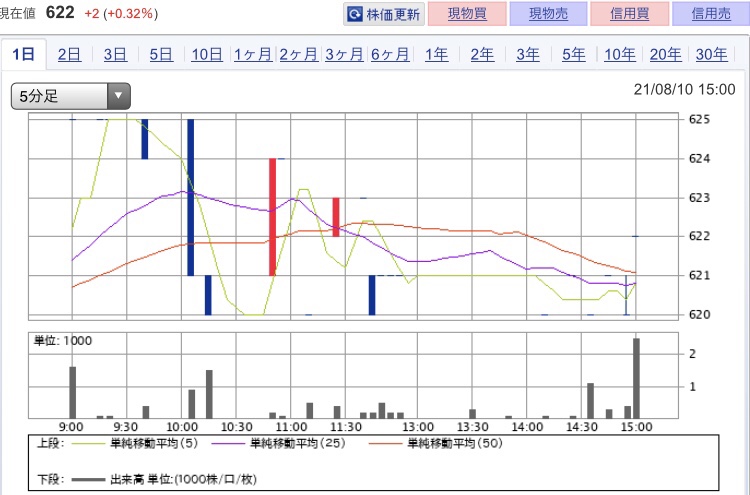Open the 現物売 order link

point(548,14)
